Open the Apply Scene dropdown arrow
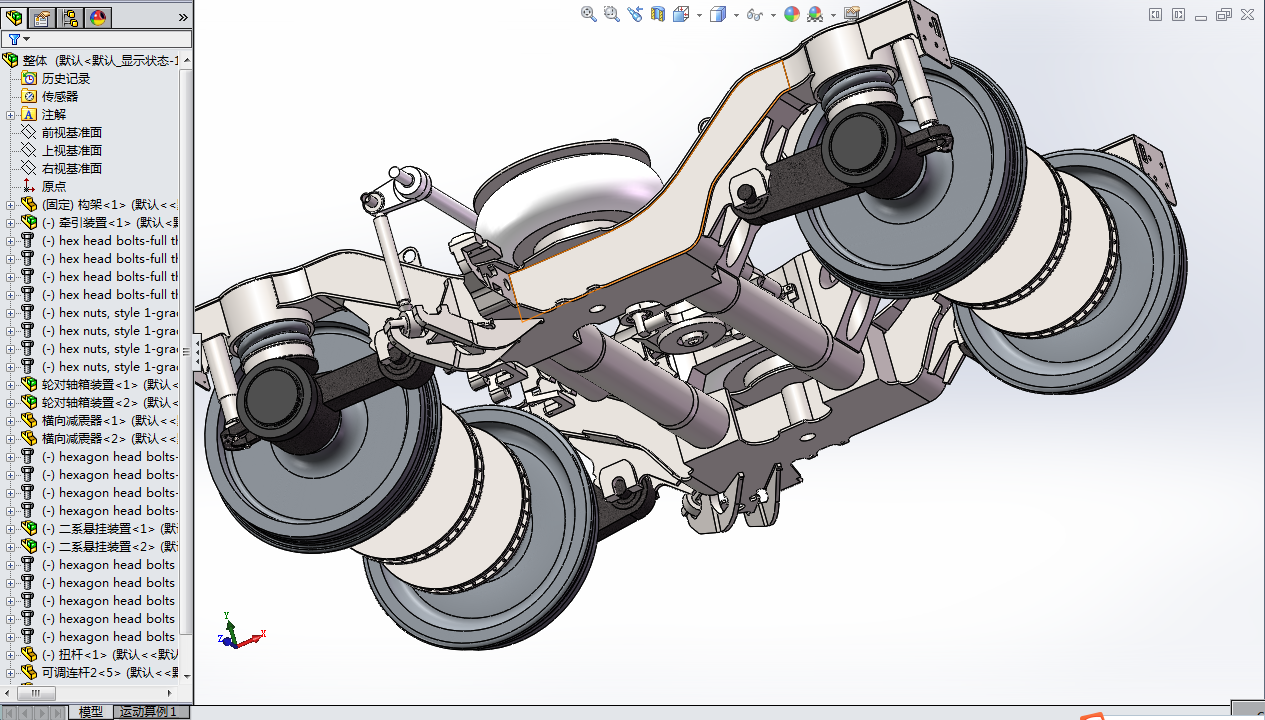The height and width of the screenshot is (720, 1265). click(x=833, y=15)
